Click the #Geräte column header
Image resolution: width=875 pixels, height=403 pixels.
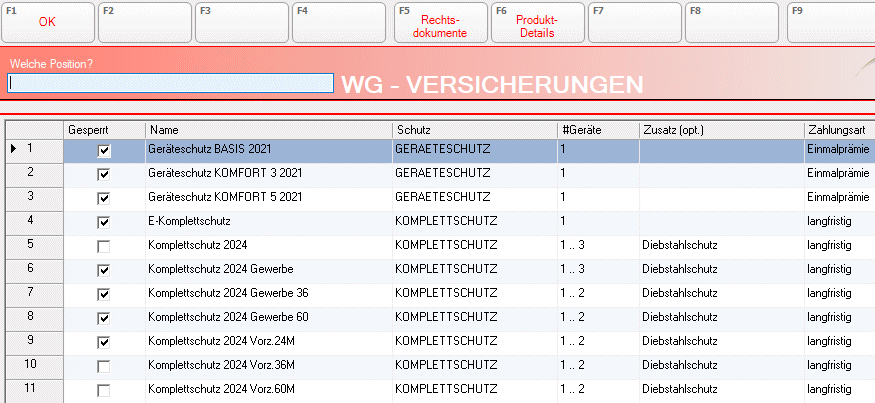[596, 130]
